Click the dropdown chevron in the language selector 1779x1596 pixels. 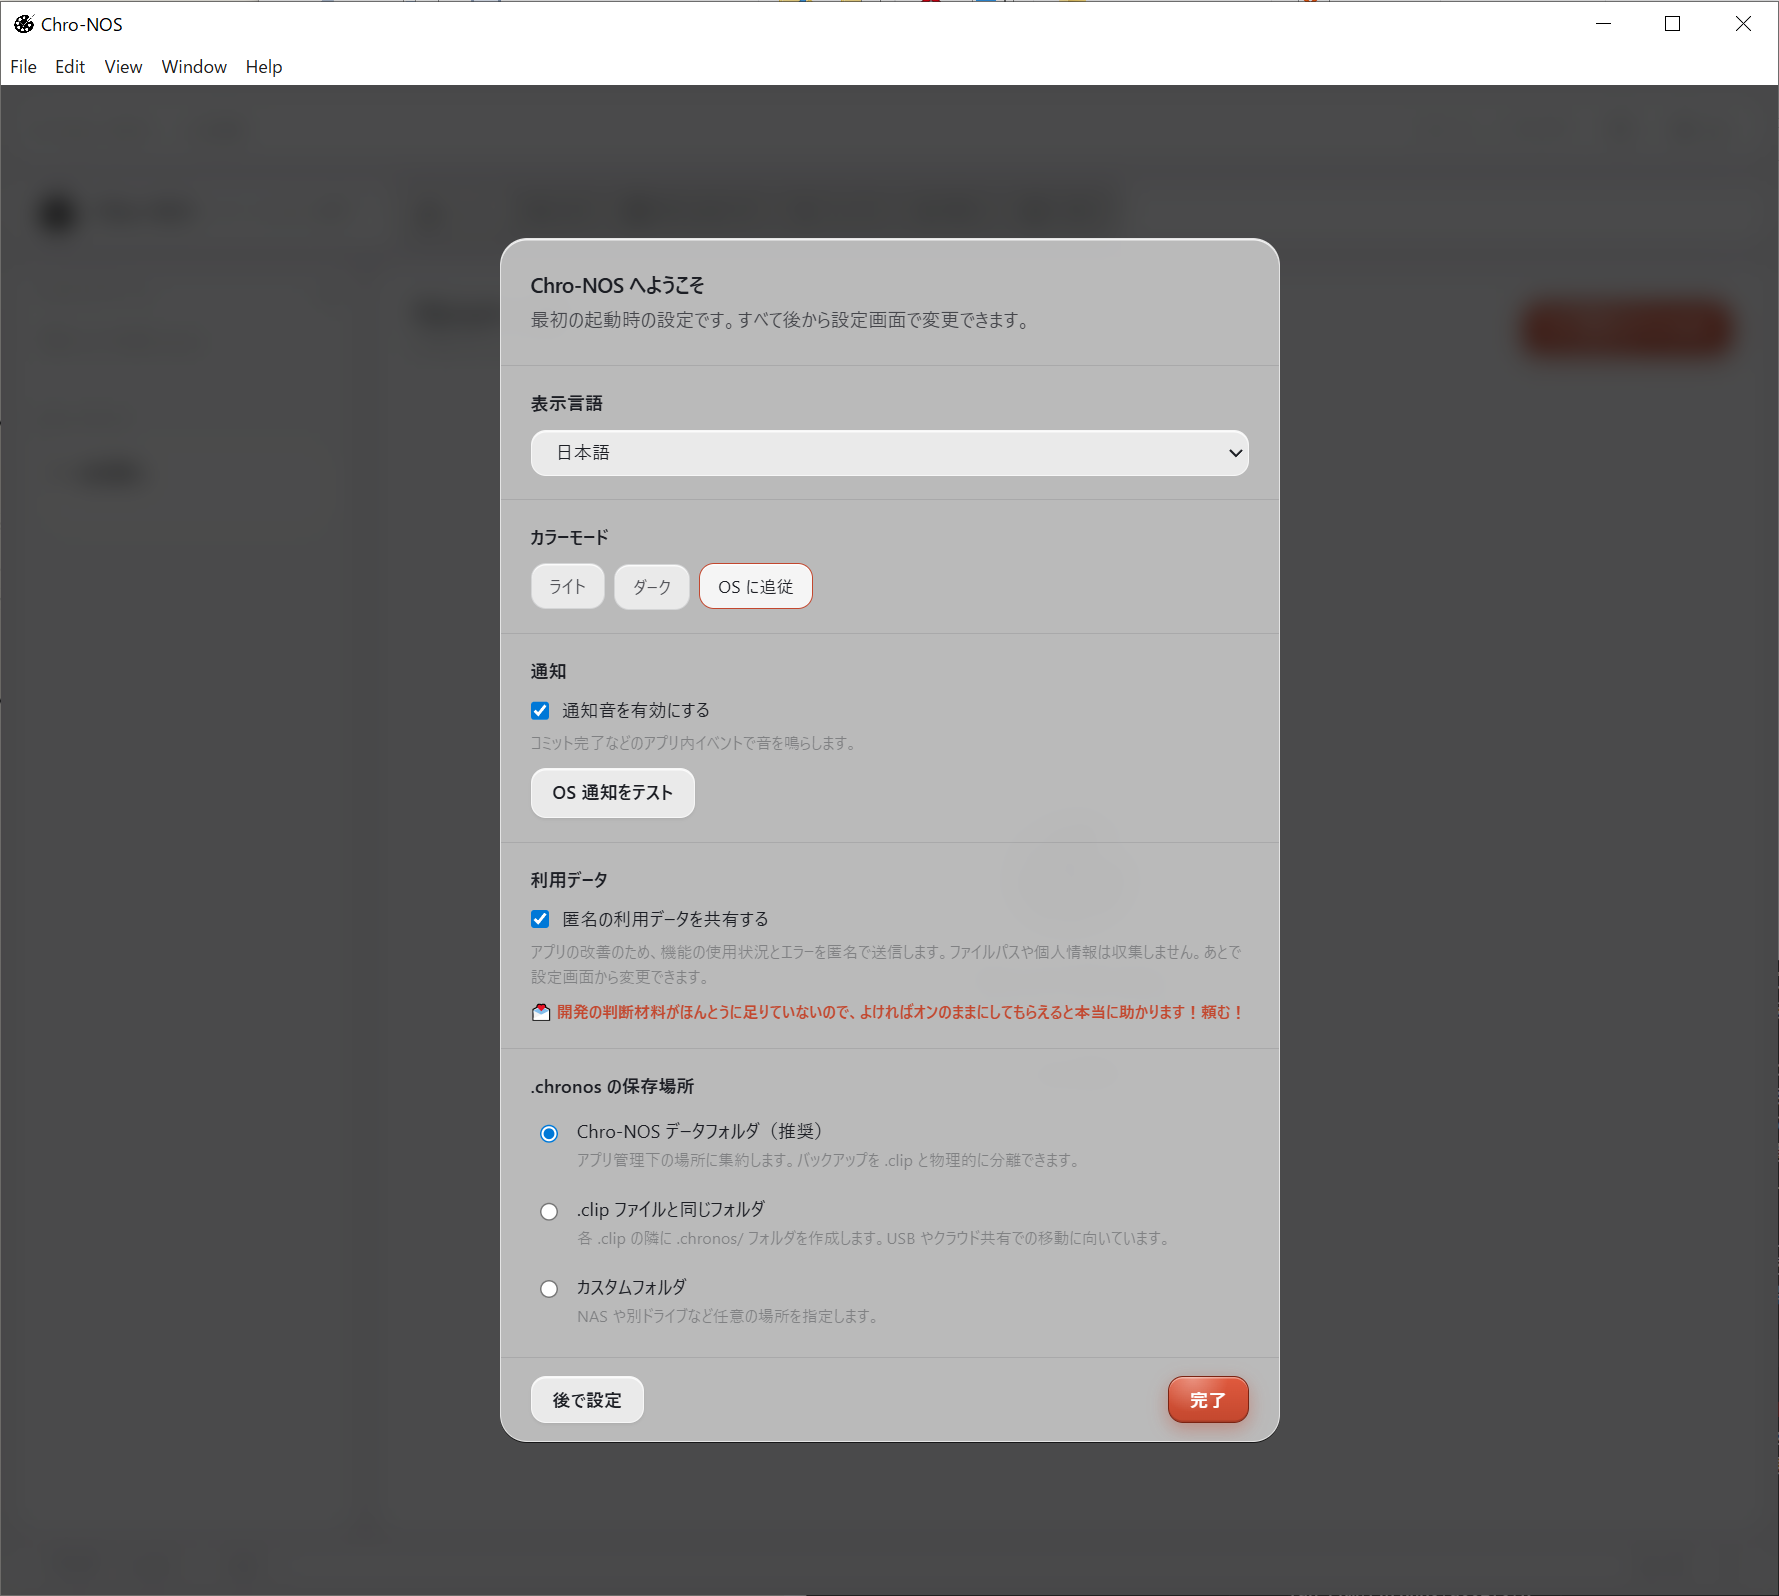[1235, 453]
